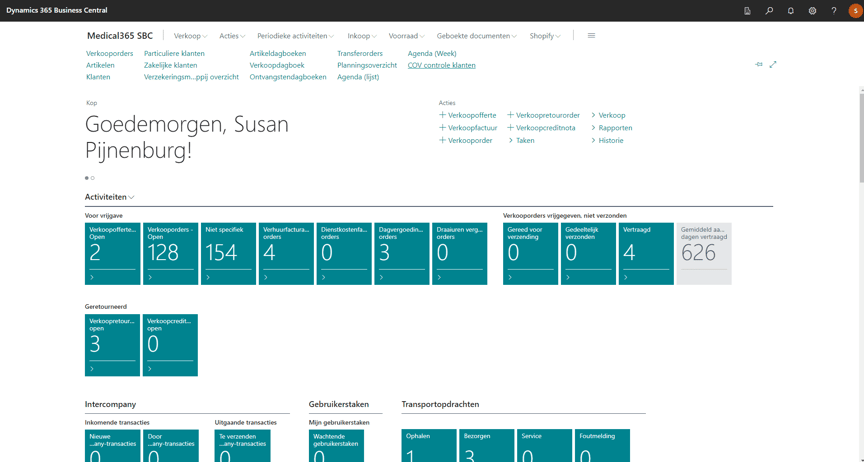This screenshot has height=462, width=864.
Task: Open the Dagvergoeding orders tile
Action: (x=402, y=254)
